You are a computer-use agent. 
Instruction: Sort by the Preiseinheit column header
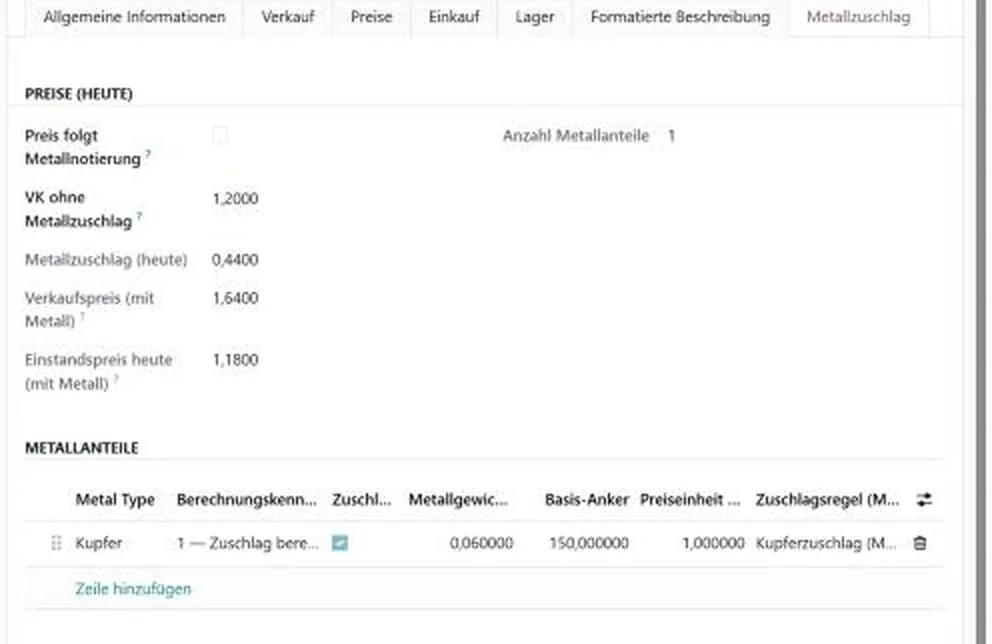[x=690, y=500]
